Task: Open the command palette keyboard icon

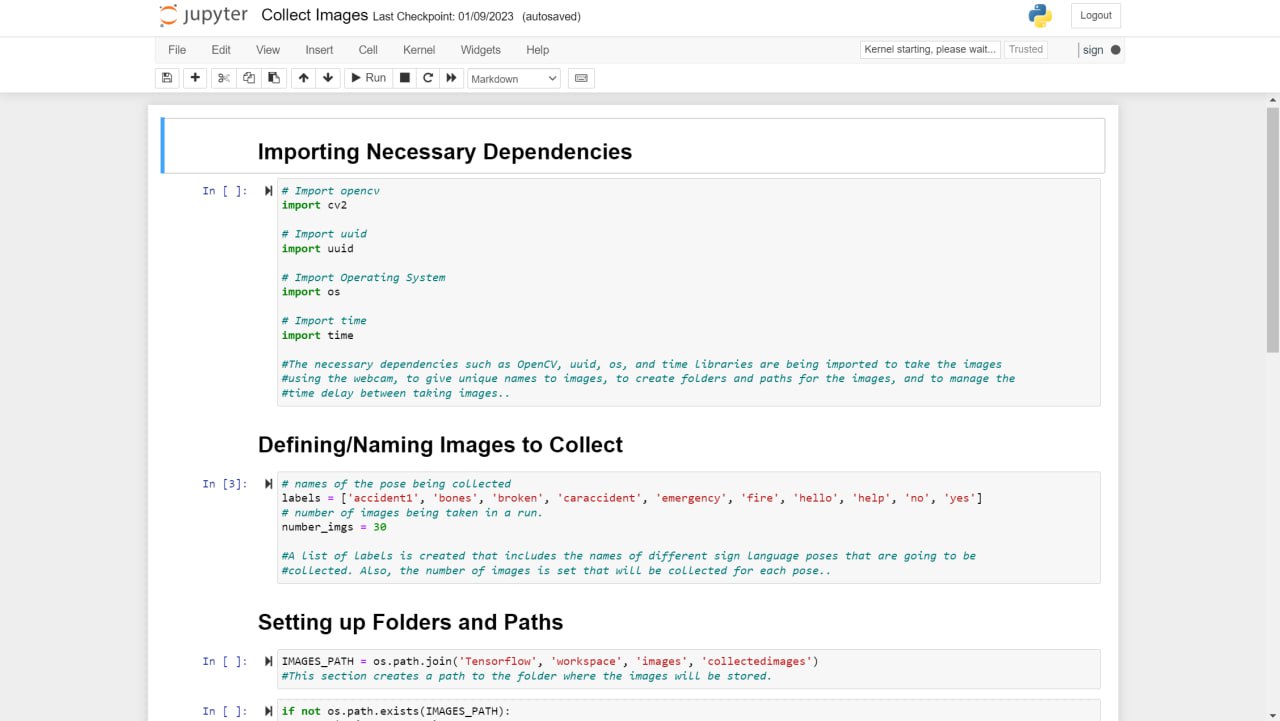Action: pyautogui.click(x=581, y=78)
